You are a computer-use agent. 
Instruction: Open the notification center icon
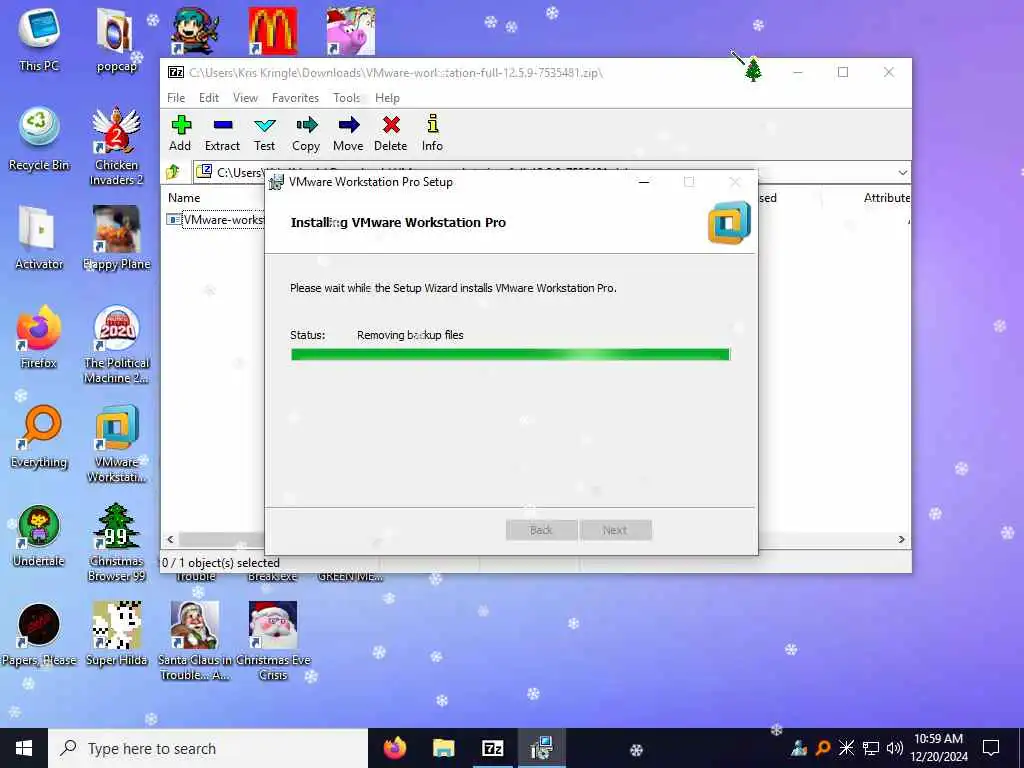pos(991,748)
